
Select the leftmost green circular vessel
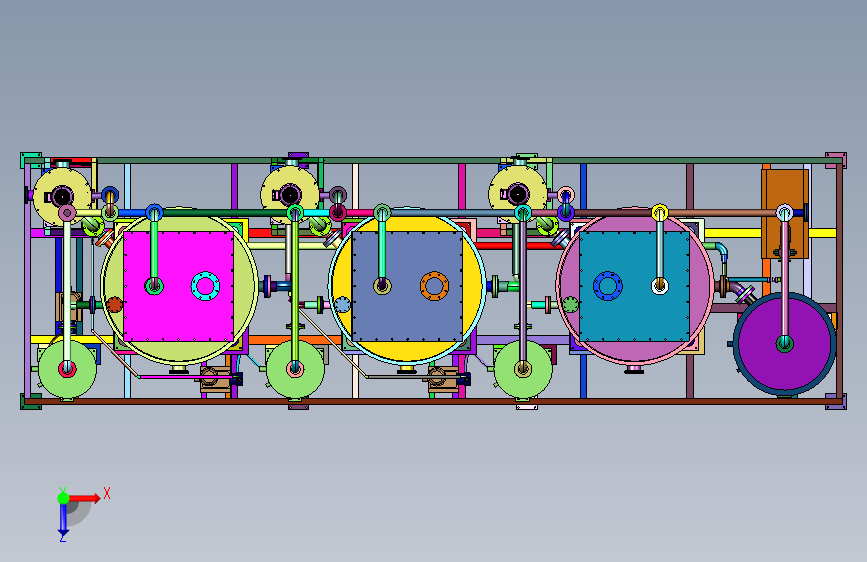click(x=67, y=369)
